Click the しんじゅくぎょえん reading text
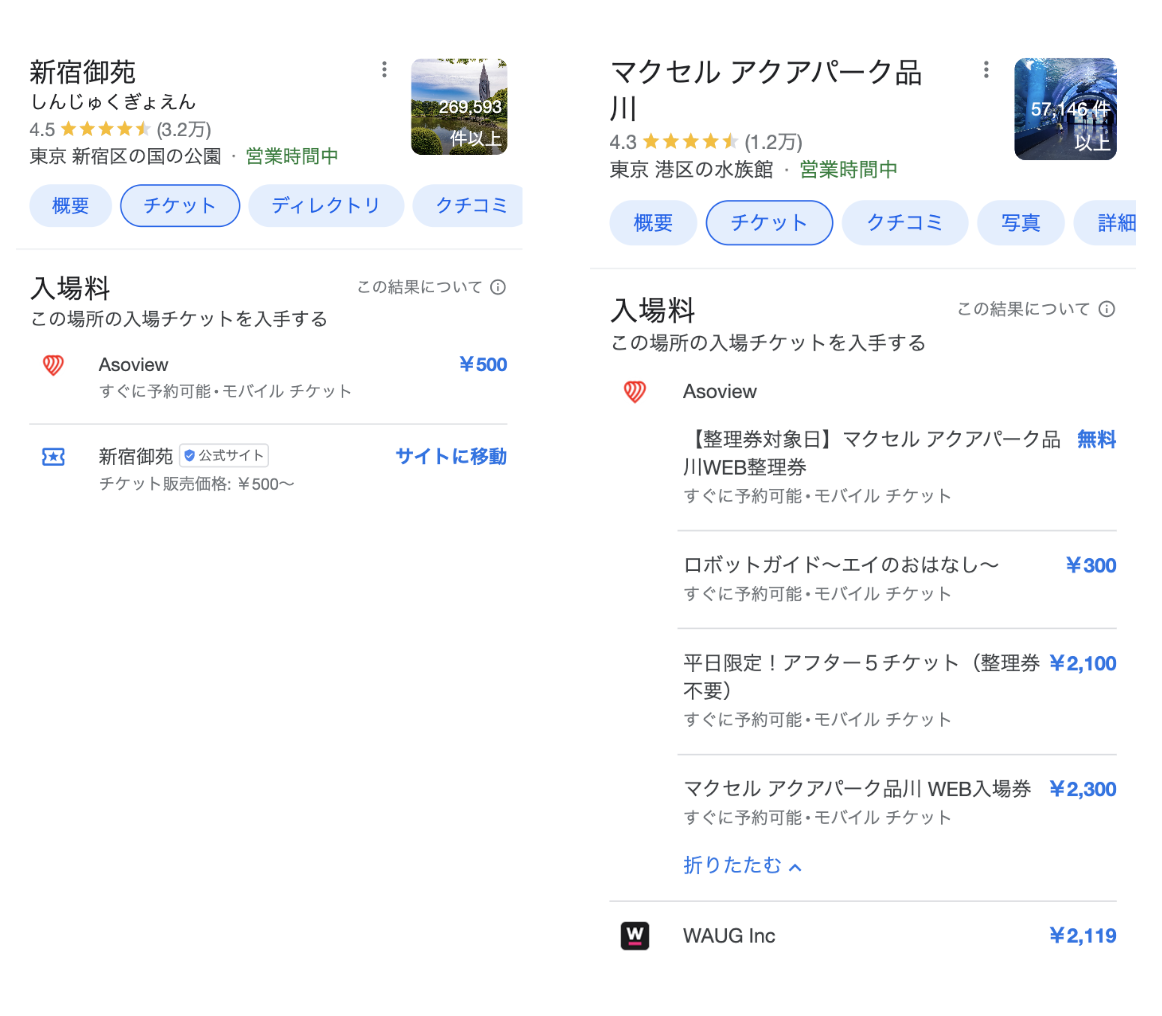The image size is (1162, 1016). [x=113, y=102]
